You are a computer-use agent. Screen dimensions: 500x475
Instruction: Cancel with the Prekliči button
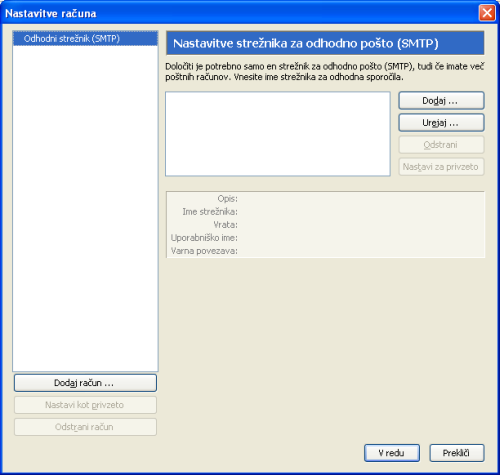pyautogui.click(x=456, y=453)
